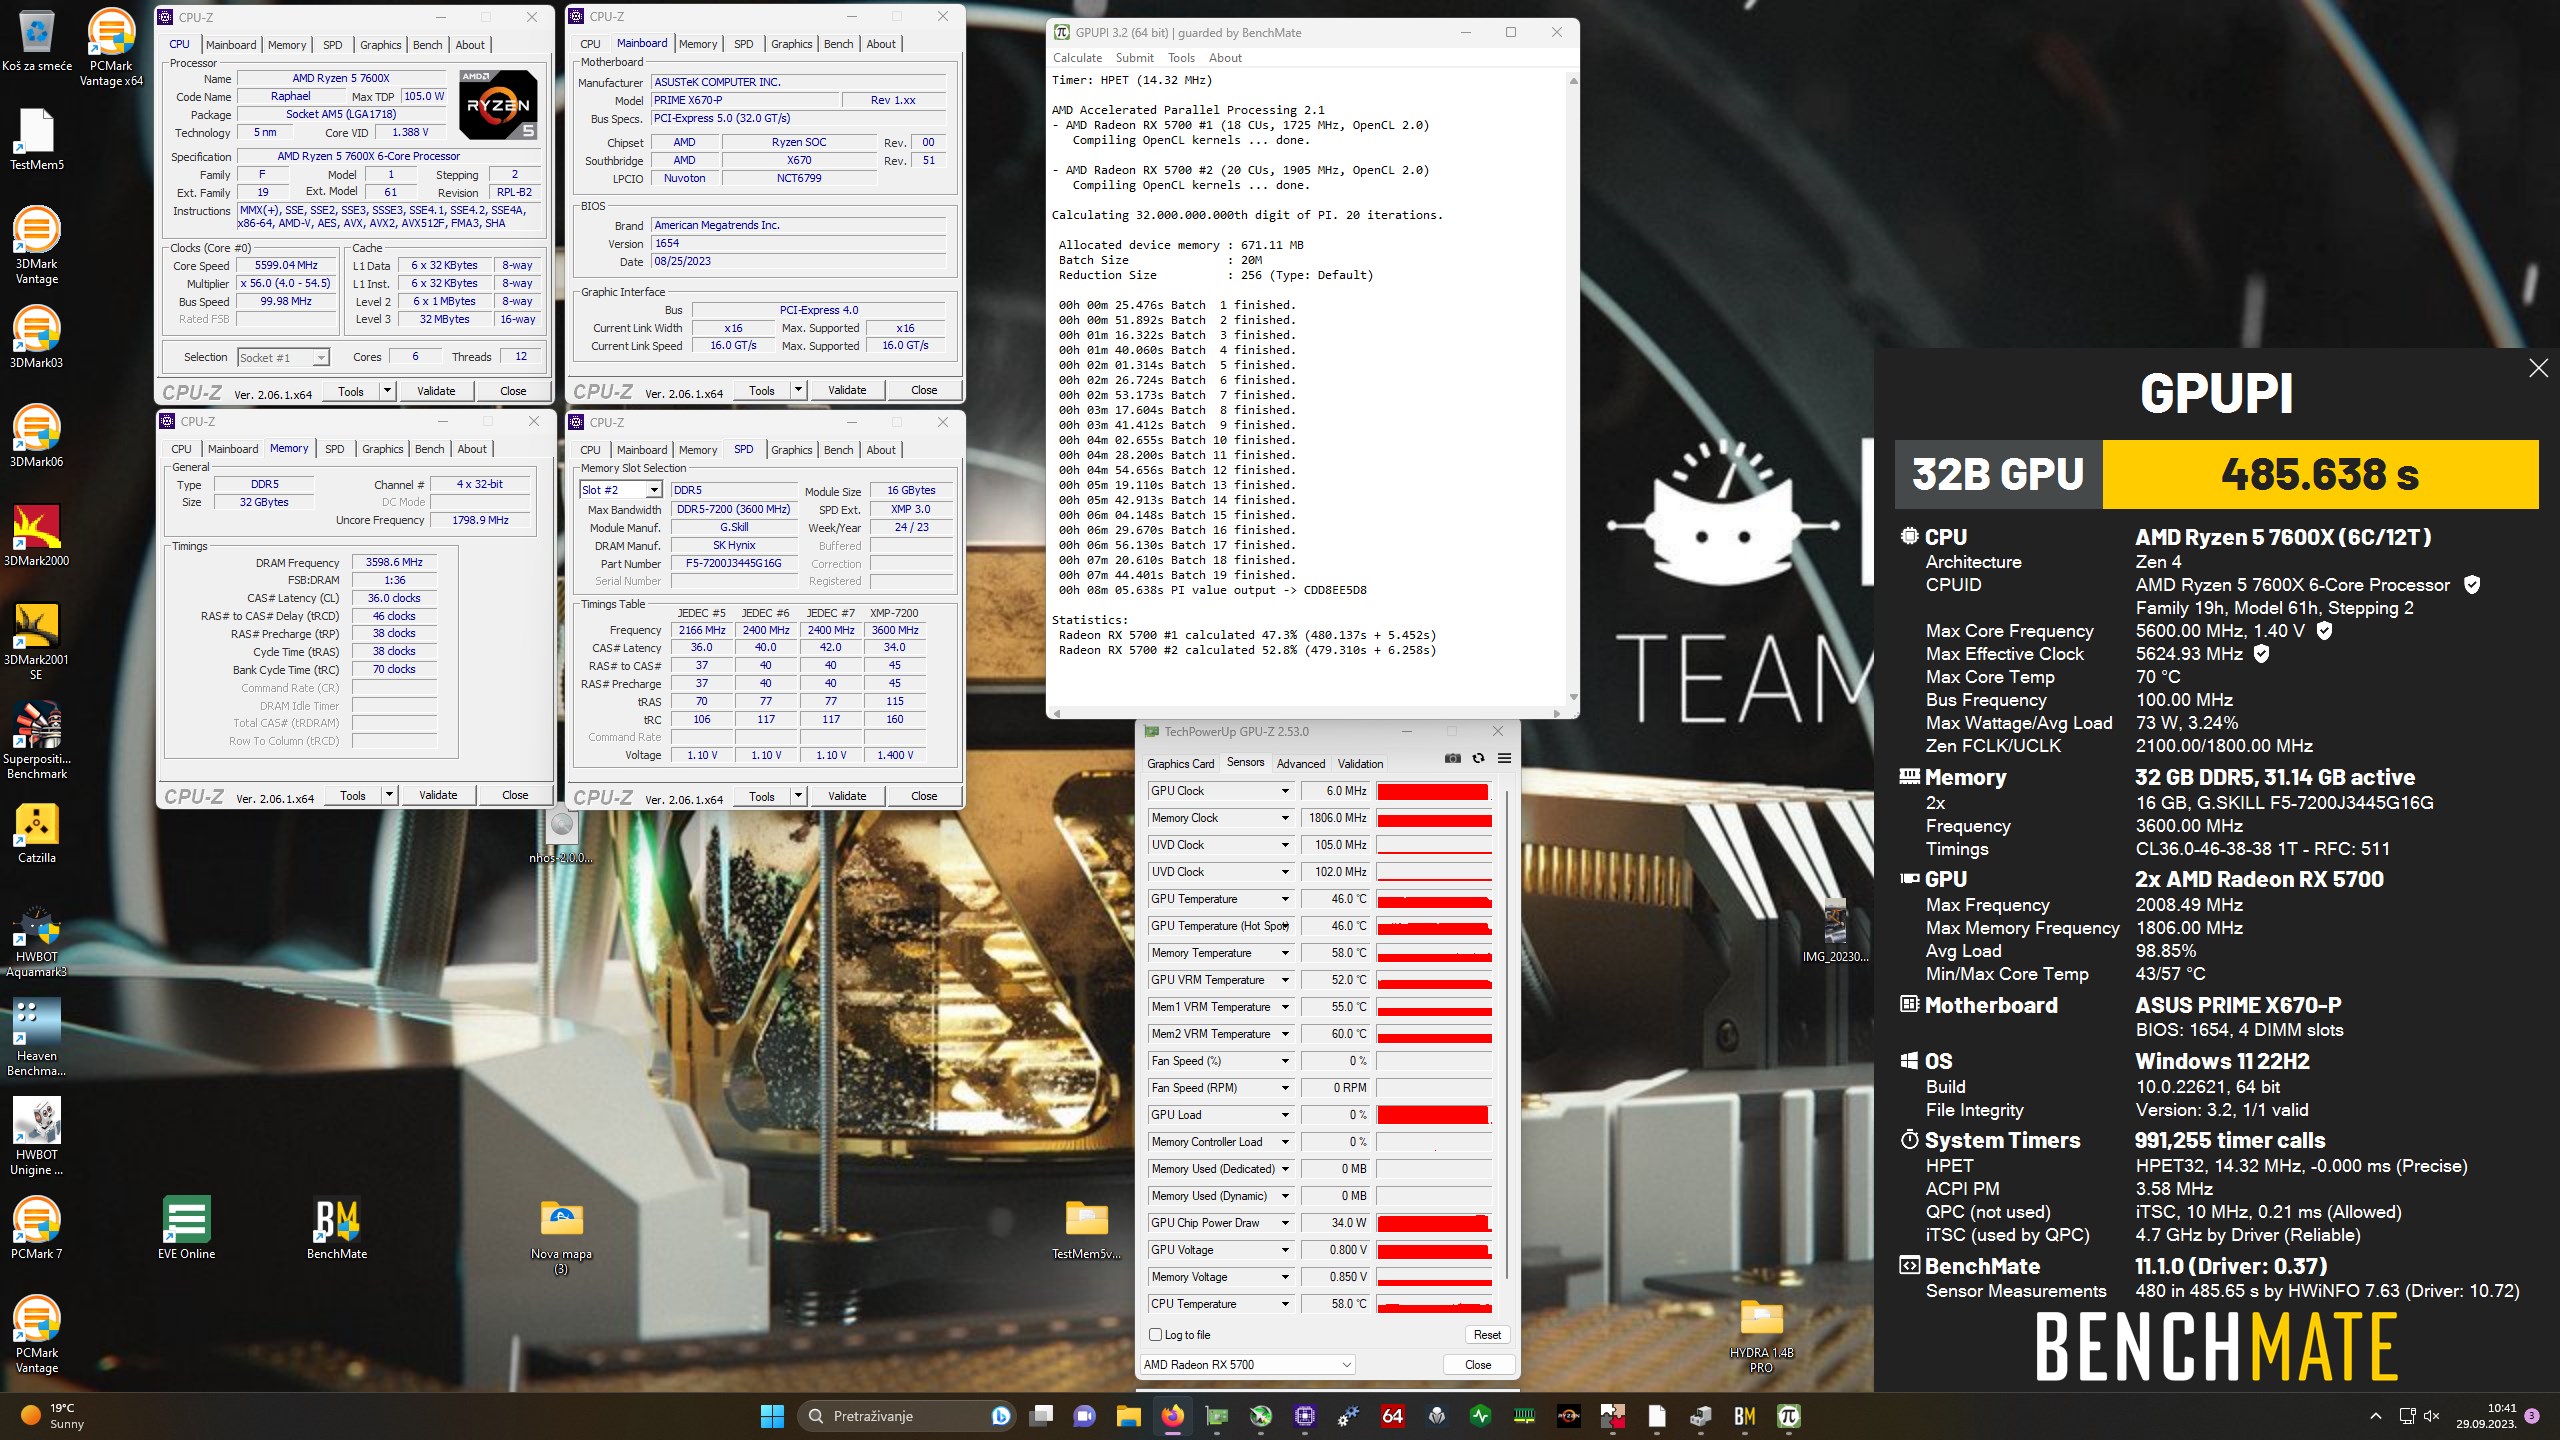
Task: Click the Close button in GPU-Z
Action: point(1478,1364)
